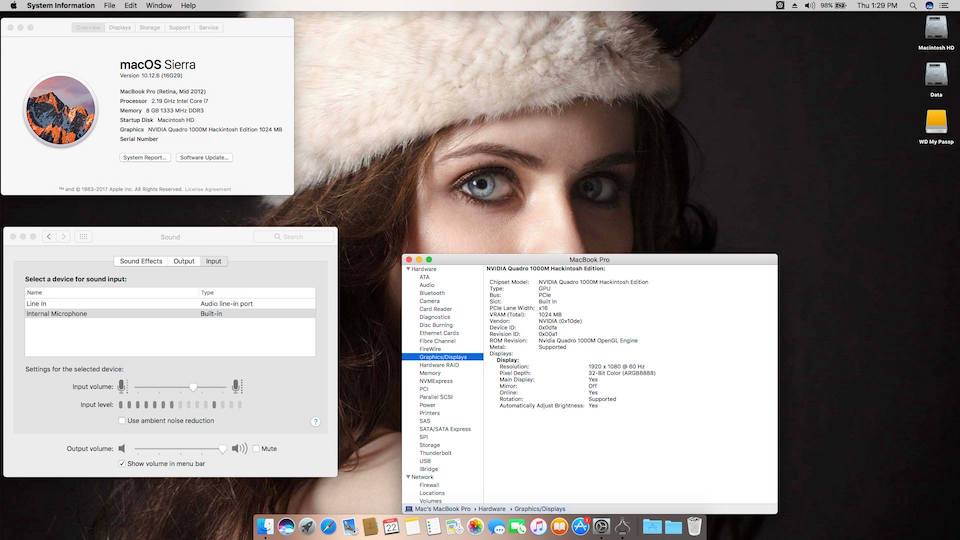
Task: Uncheck Show volume in menu bar
Action: click(x=121, y=464)
